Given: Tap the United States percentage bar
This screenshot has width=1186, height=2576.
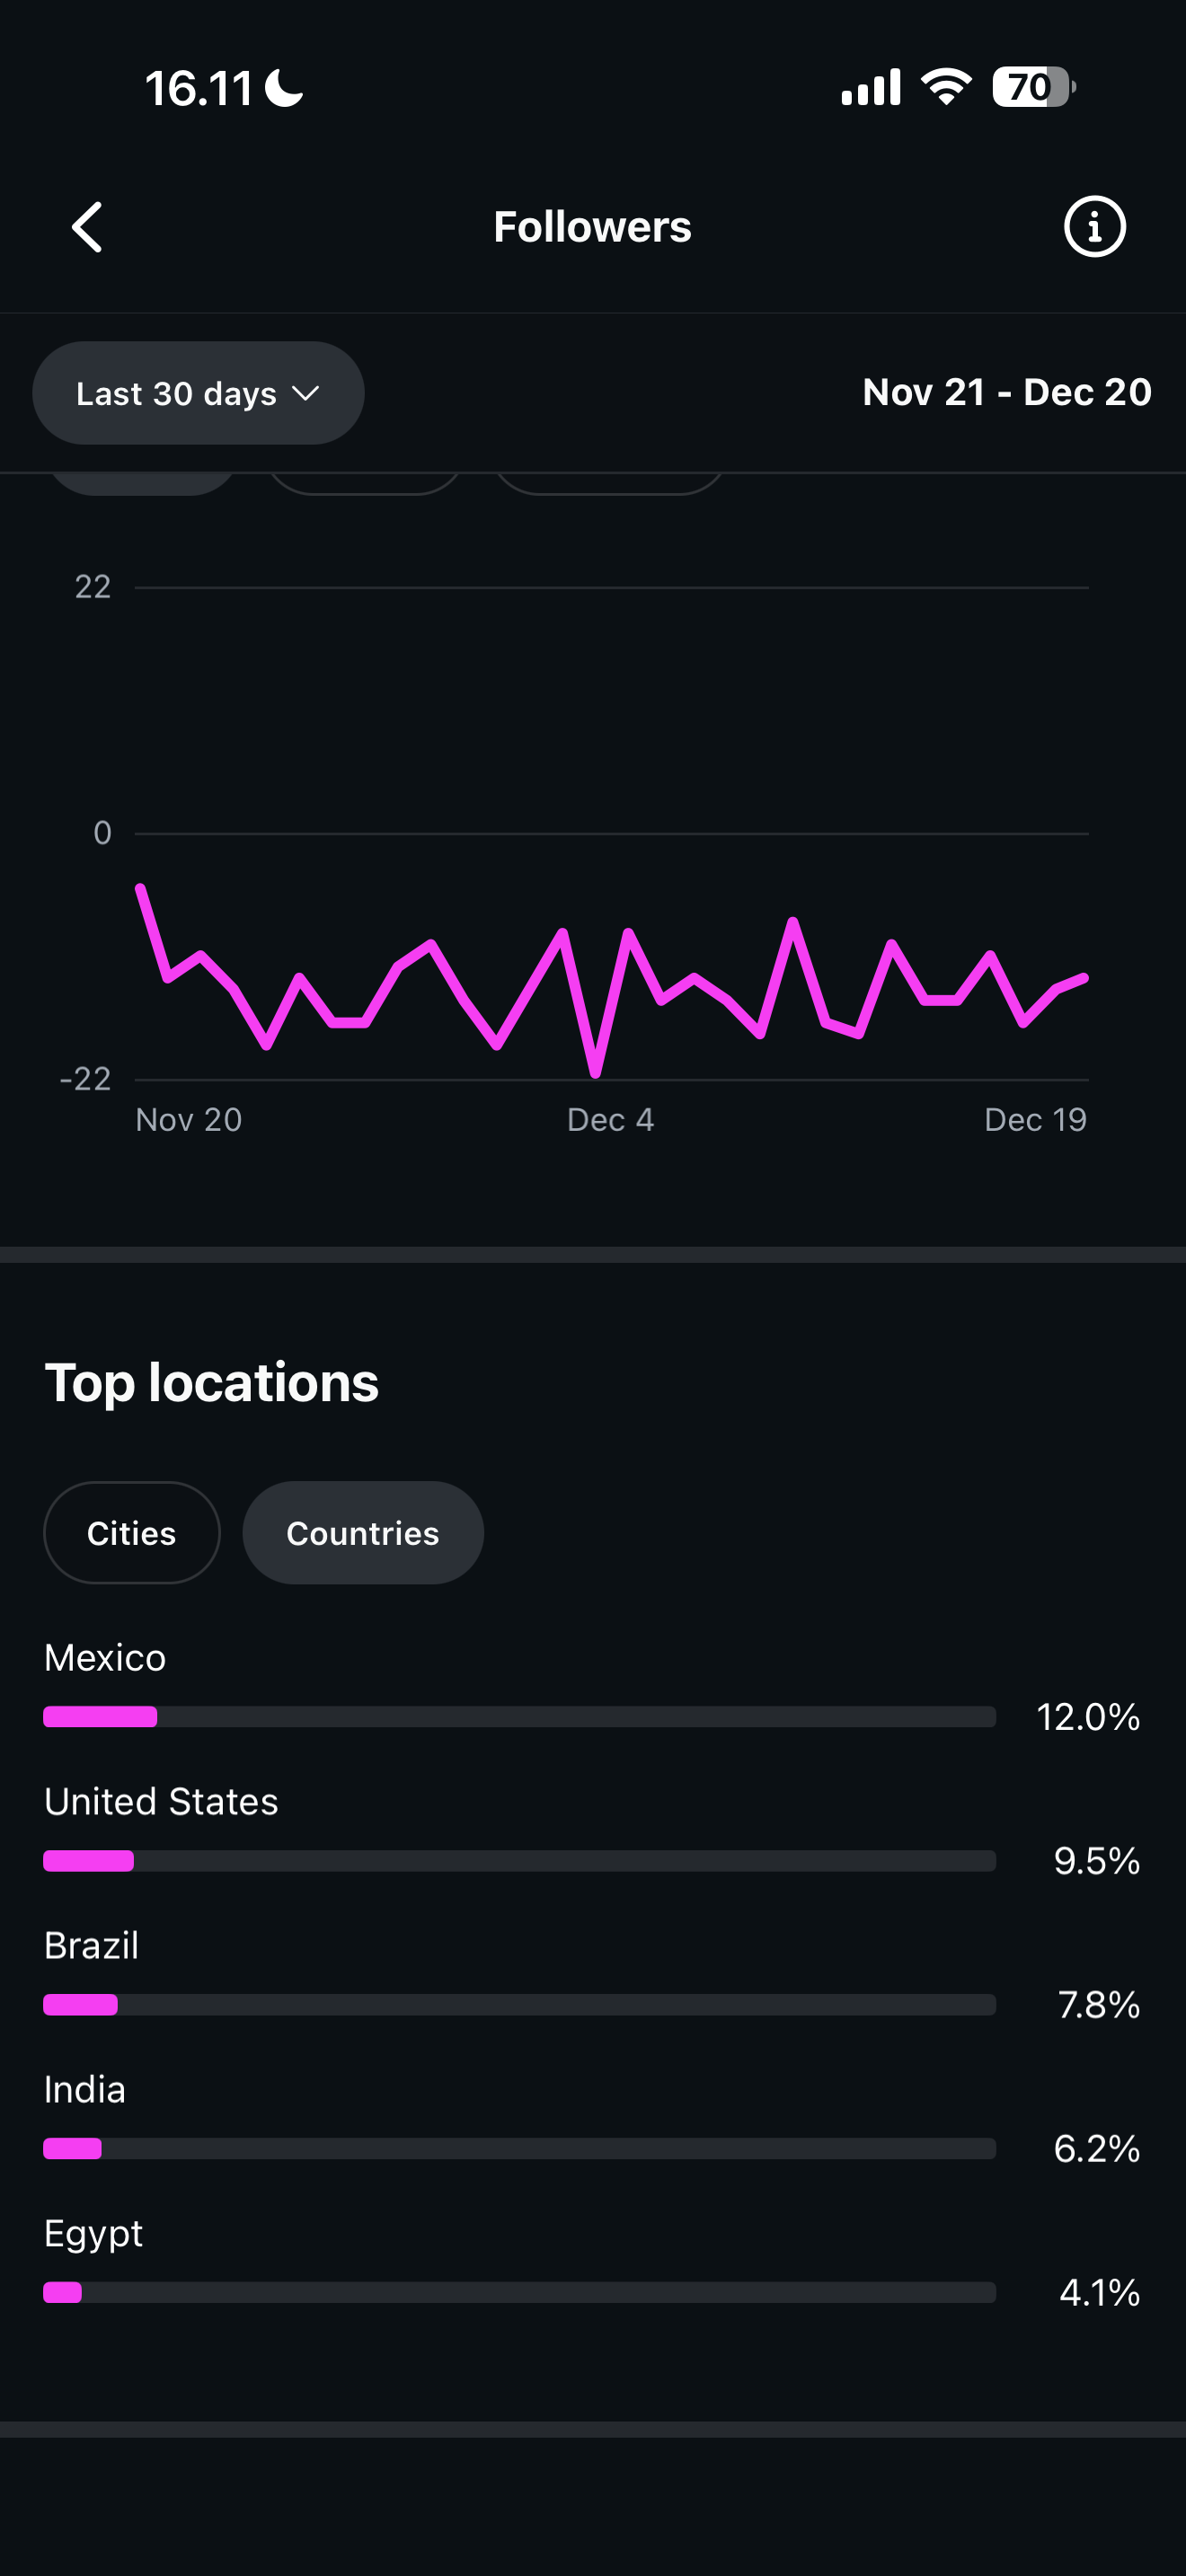Looking at the screenshot, I should pos(519,1861).
